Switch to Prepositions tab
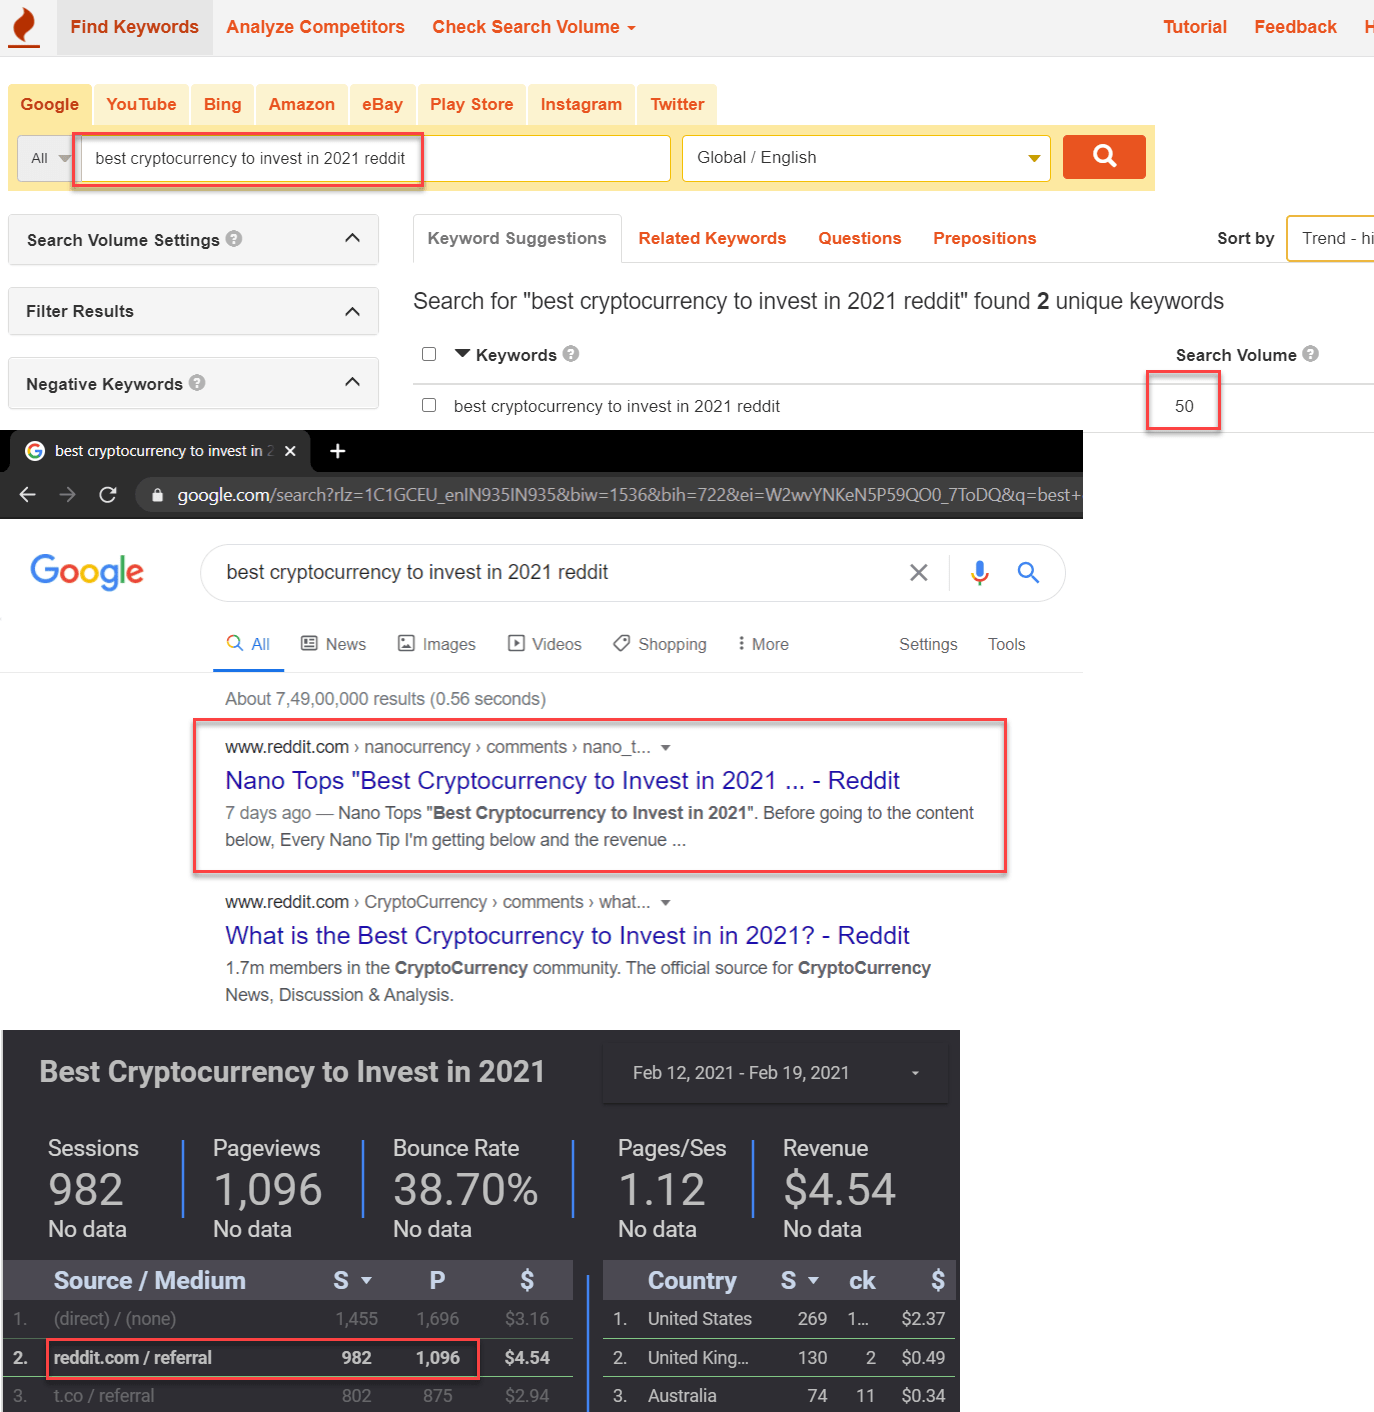The image size is (1374, 1412). (x=984, y=238)
